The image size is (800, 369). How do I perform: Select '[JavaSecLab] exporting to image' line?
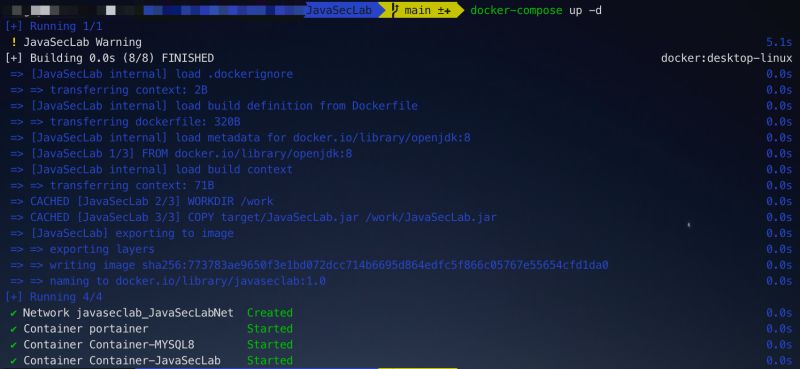click(122, 233)
